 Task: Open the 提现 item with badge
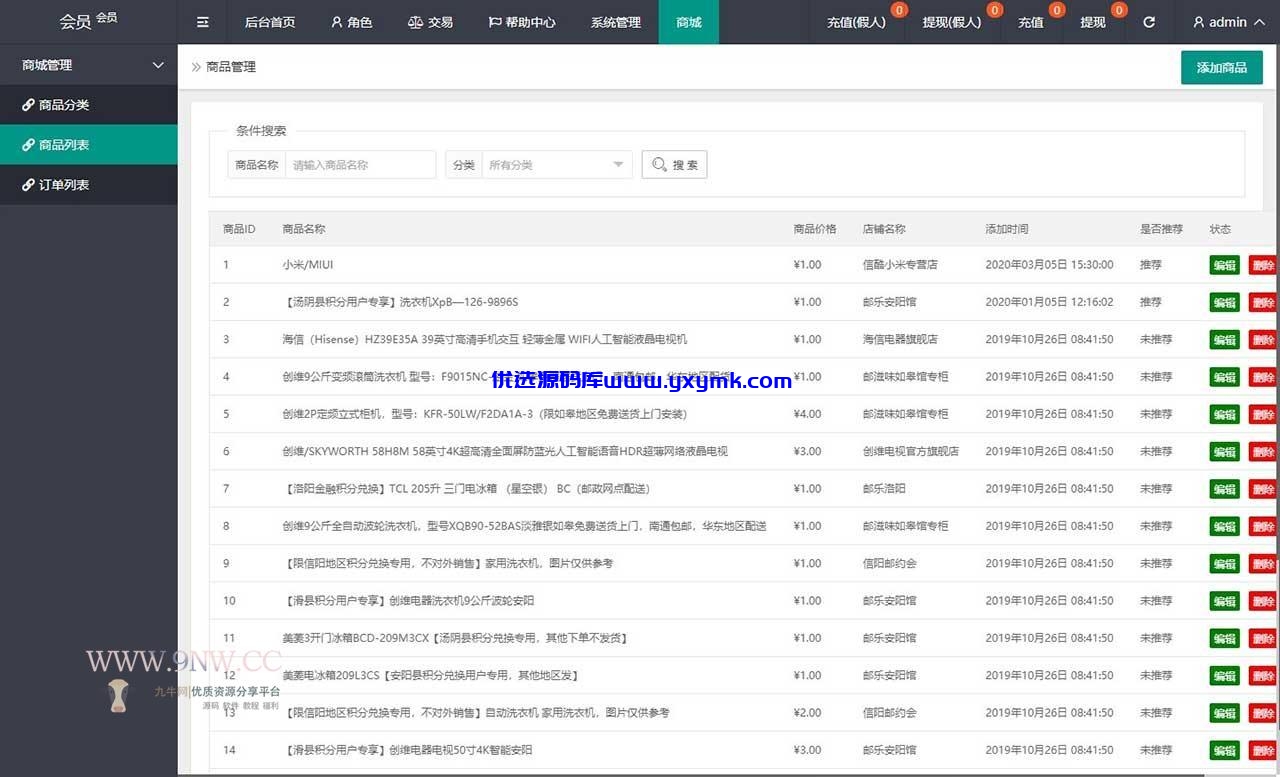[1093, 22]
